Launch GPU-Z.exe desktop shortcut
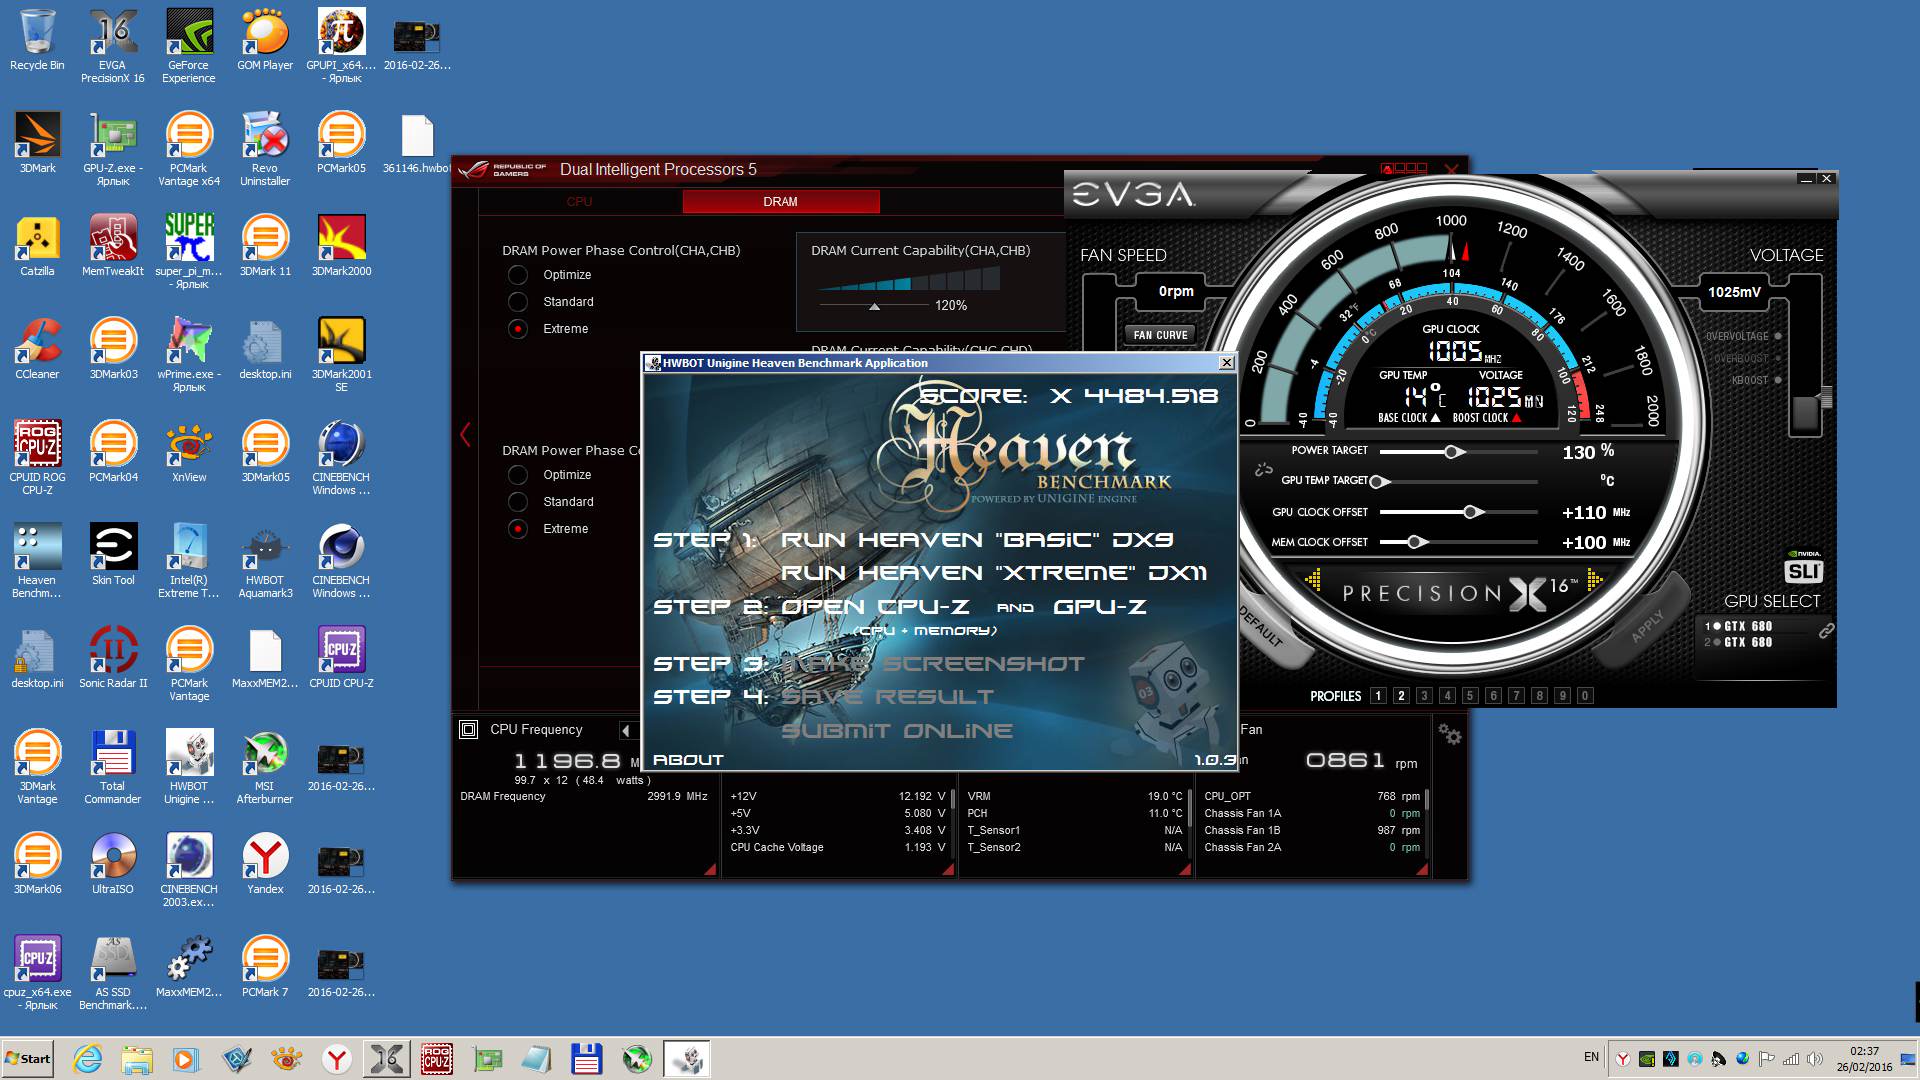 coord(113,148)
